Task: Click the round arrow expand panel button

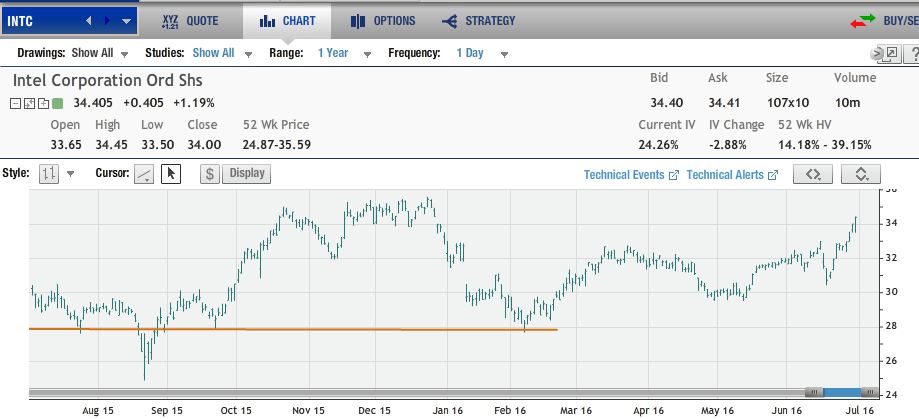Action: click(x=877, y=54)
